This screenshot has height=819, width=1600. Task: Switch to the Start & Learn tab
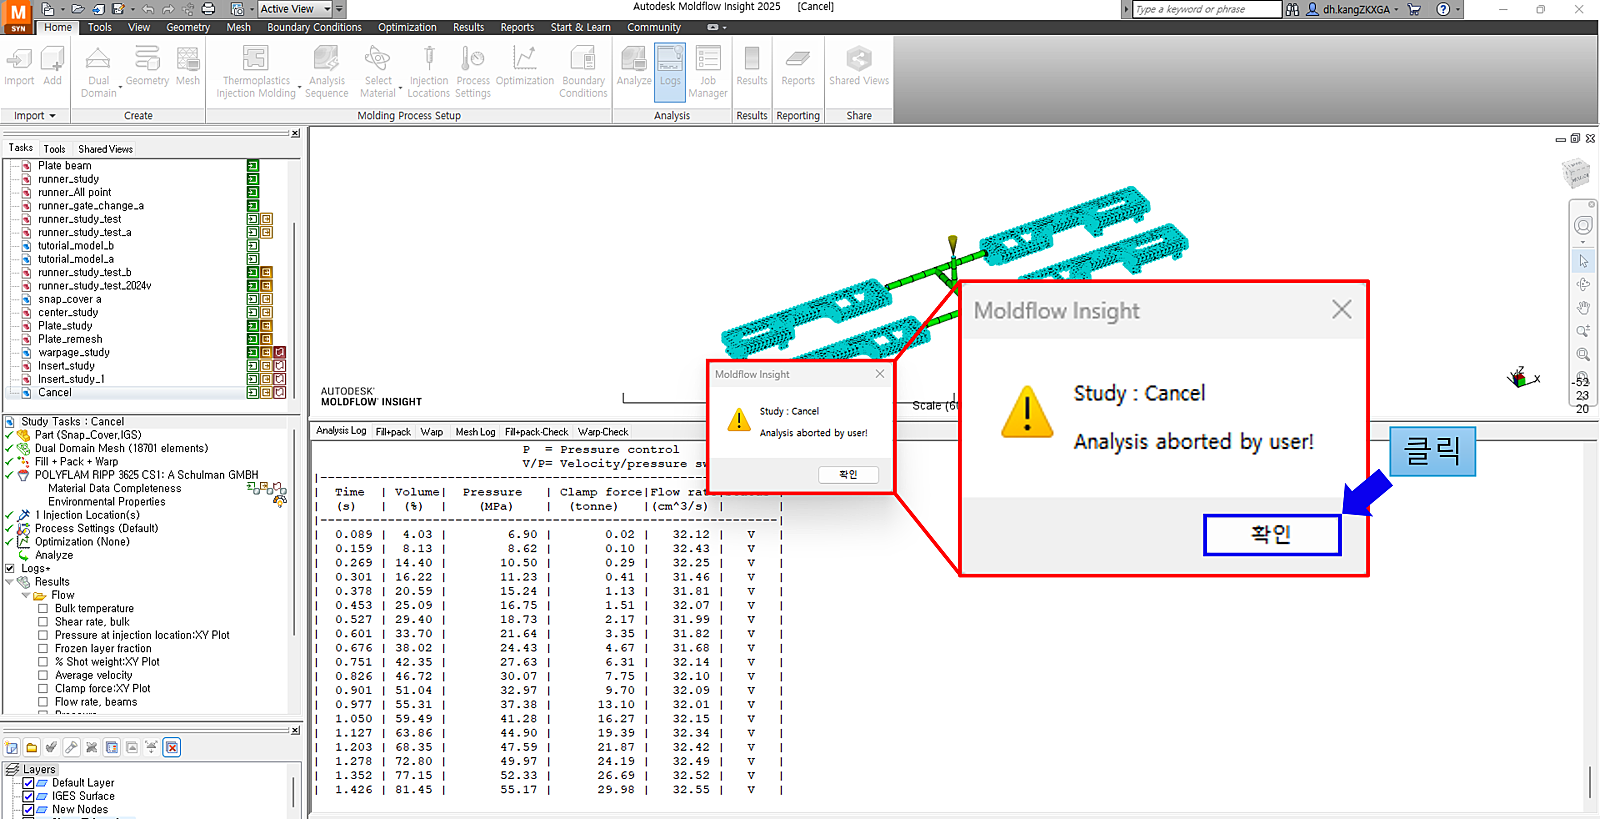coord(580,28)
